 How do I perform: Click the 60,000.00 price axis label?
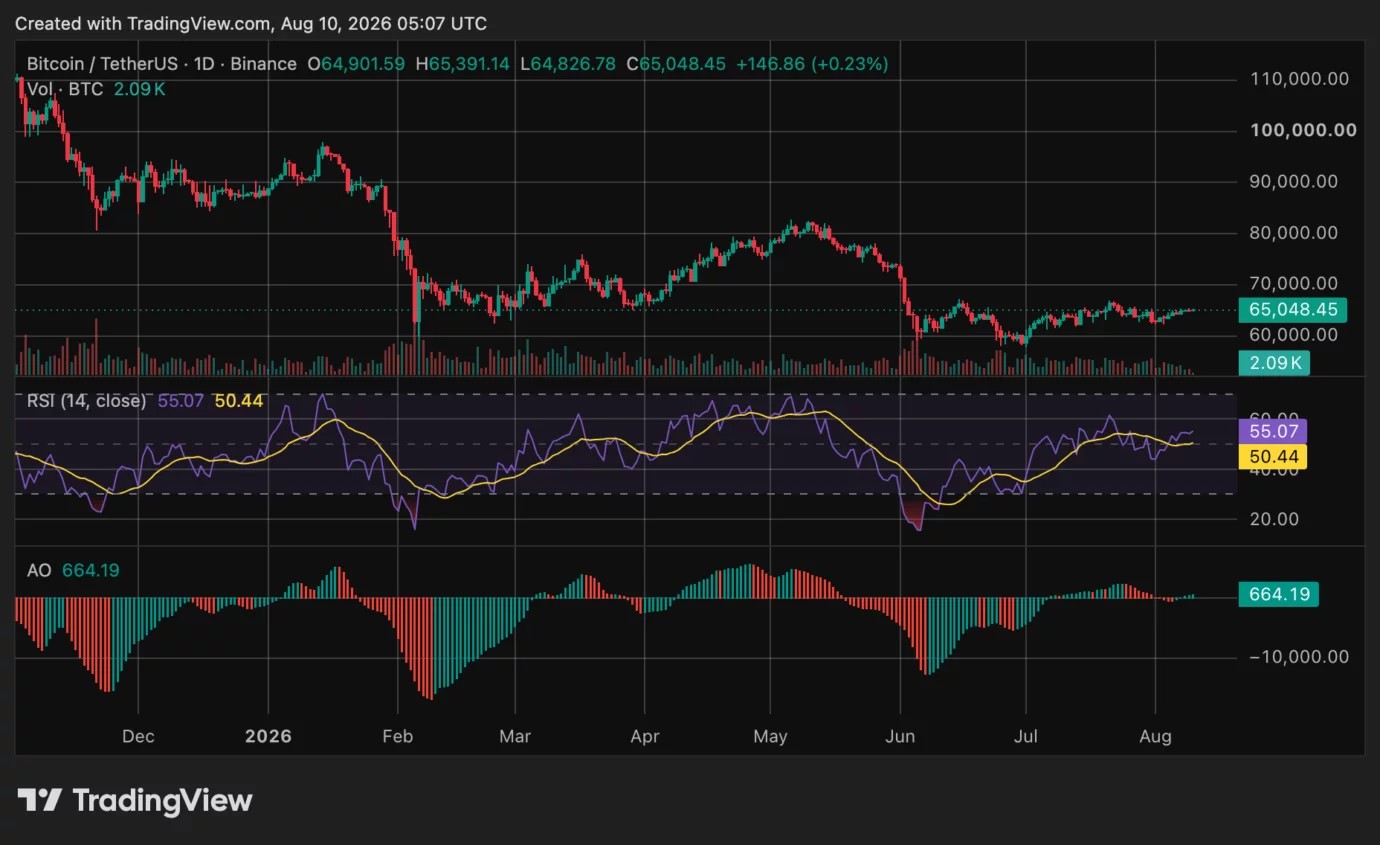1294,334
